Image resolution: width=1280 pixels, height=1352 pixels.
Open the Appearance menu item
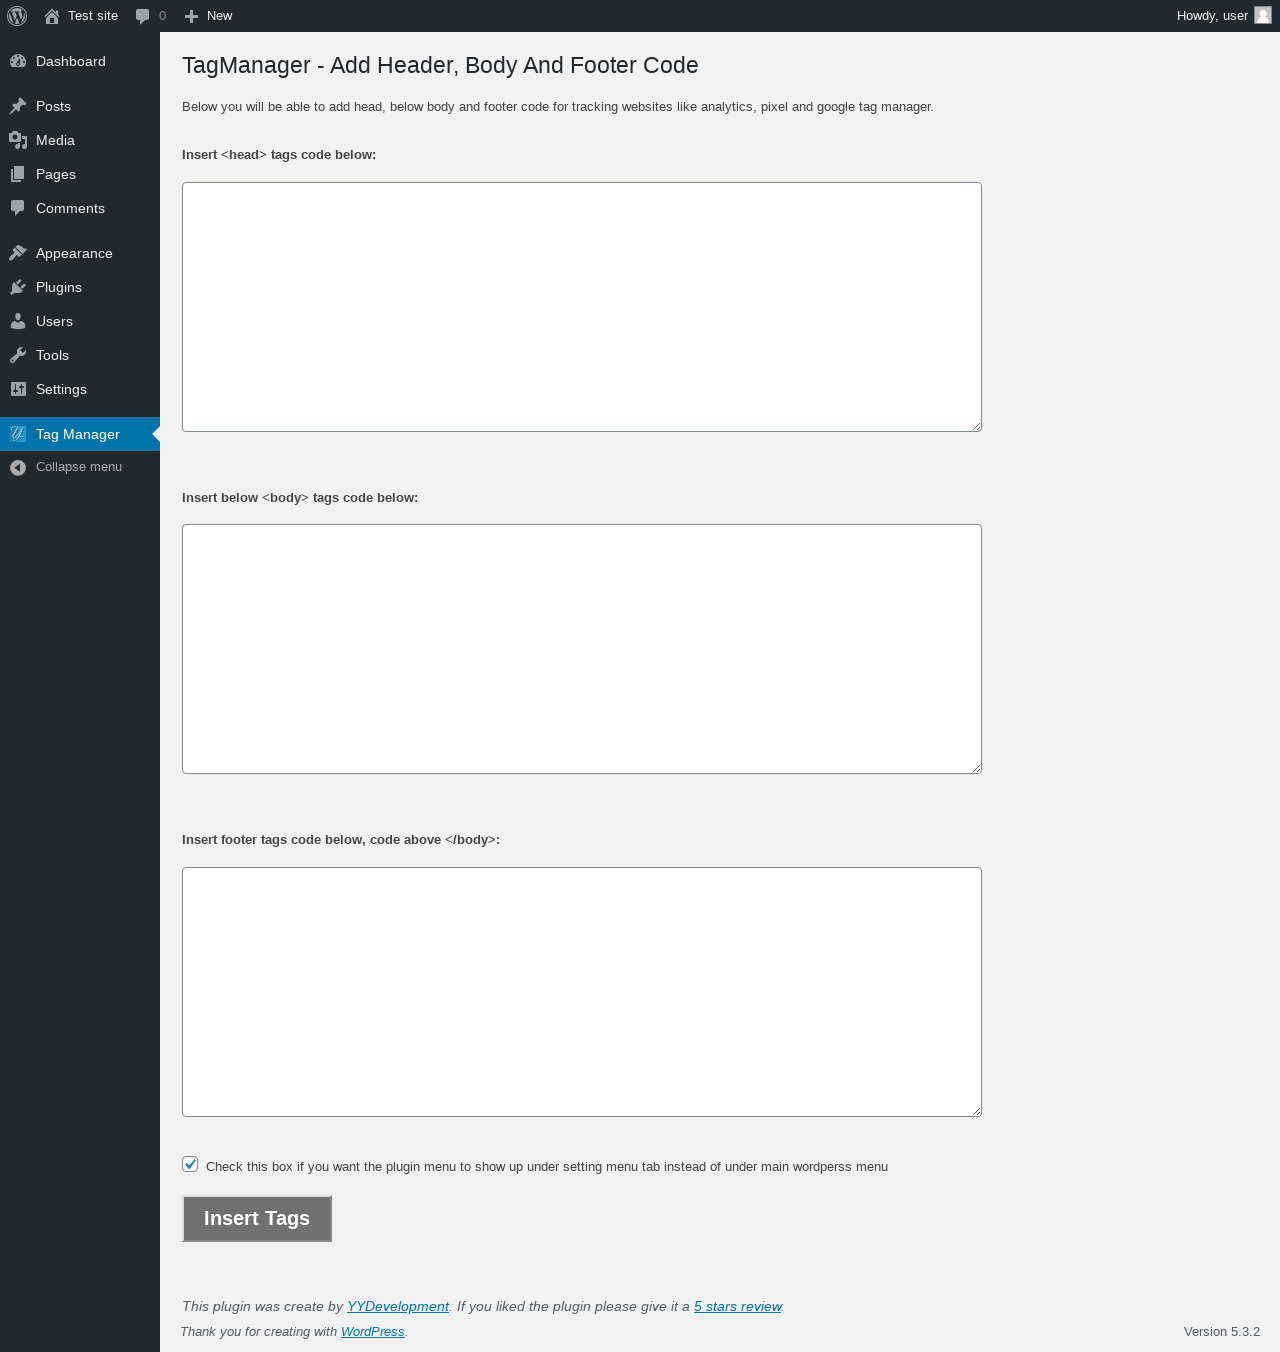(80, 253)
